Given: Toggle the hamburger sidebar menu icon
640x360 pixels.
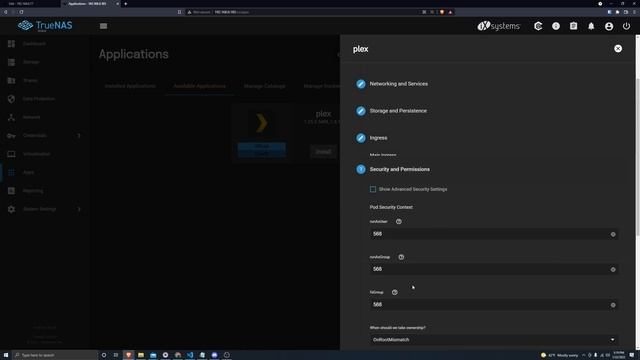Looking at the screenshot, I should tap(103, 26).
